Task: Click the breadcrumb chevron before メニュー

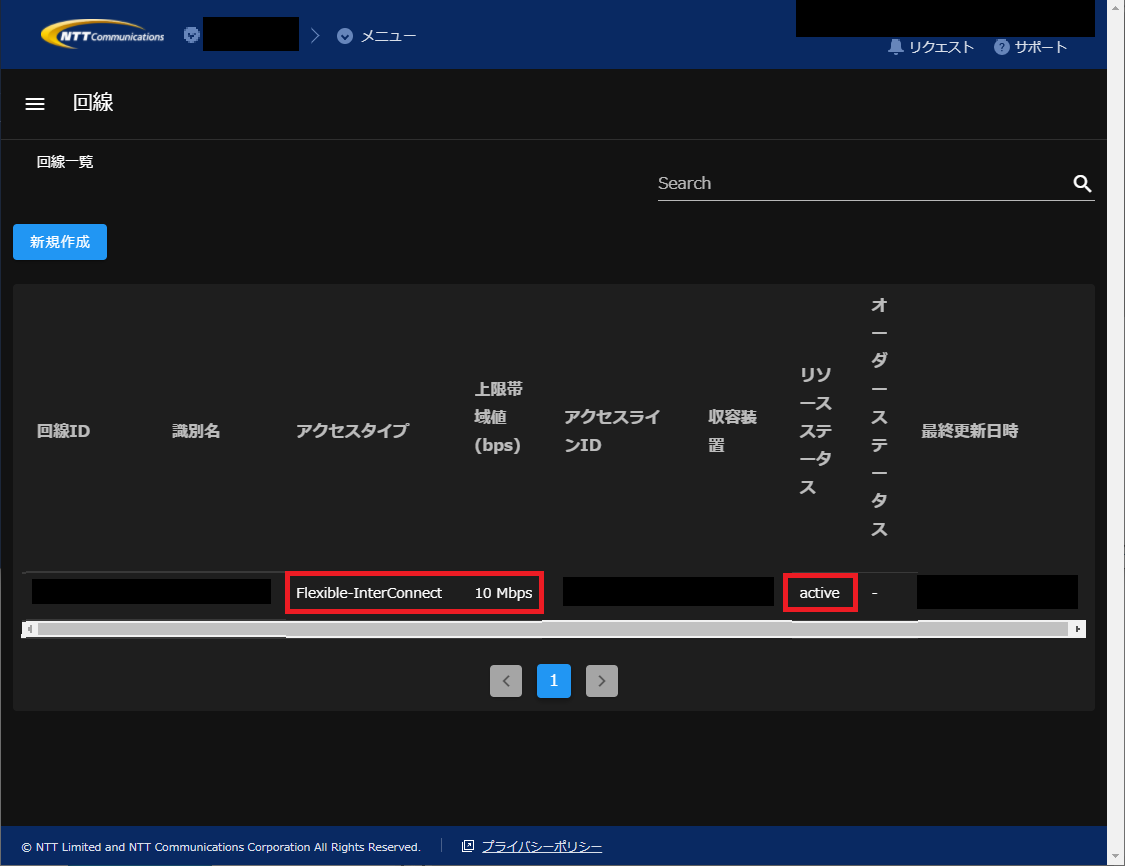Action: click(x=315, y=36)
